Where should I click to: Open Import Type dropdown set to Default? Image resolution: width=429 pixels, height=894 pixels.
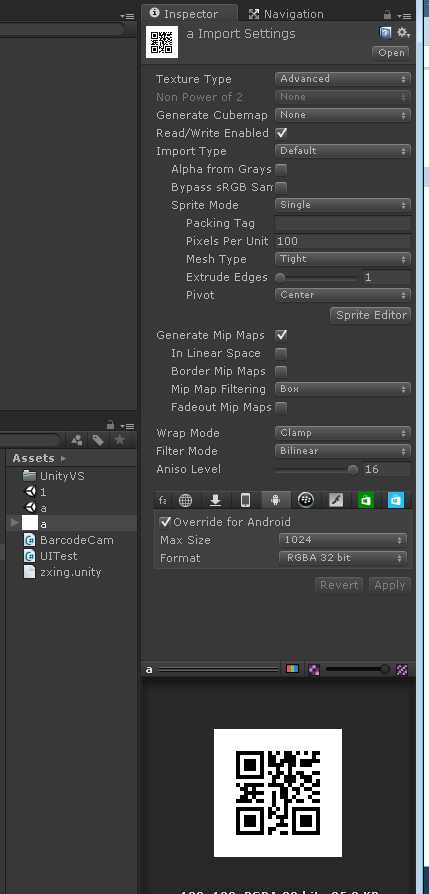coord(343,151)
